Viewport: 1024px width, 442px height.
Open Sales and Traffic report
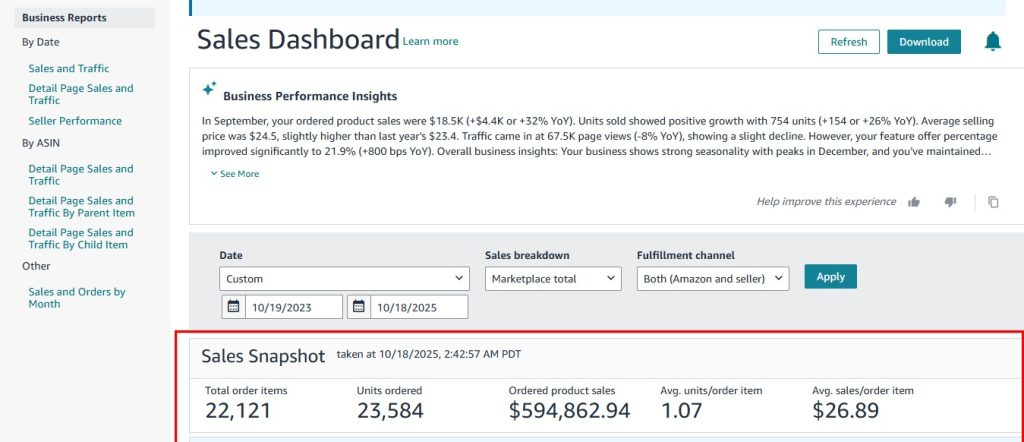[x=69, y=69]
